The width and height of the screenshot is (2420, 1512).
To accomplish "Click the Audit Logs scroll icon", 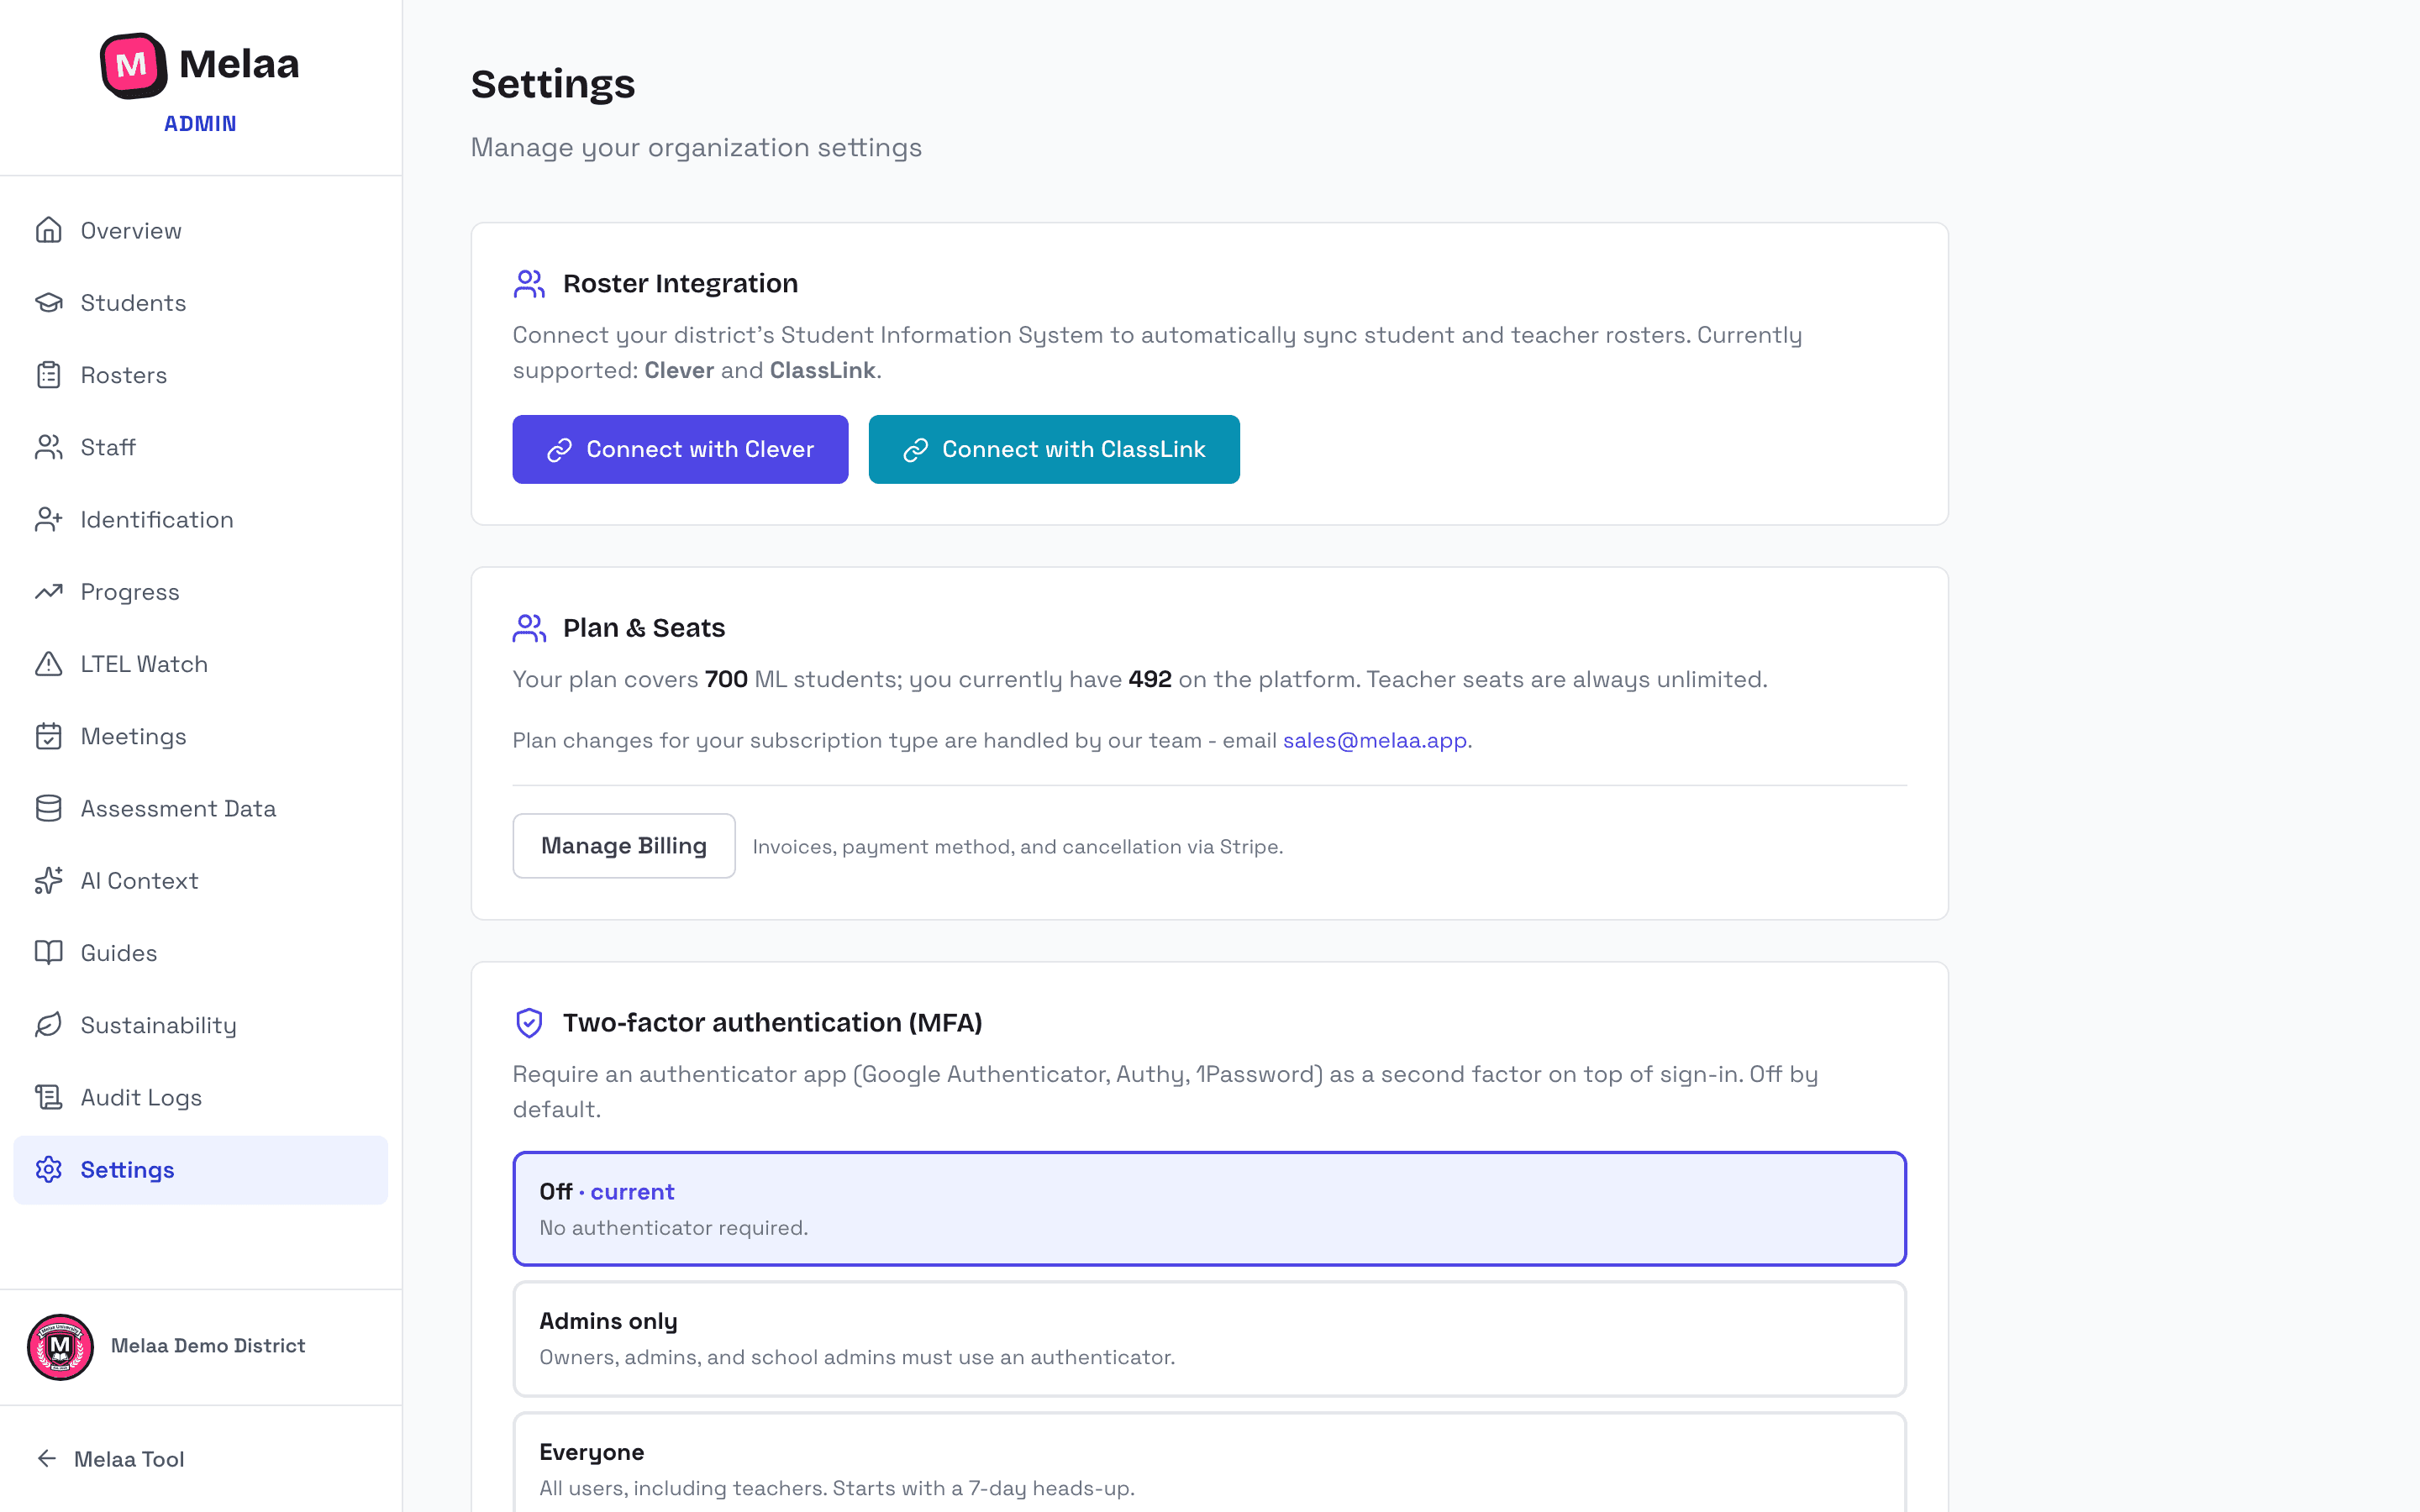I will 48,1097.
